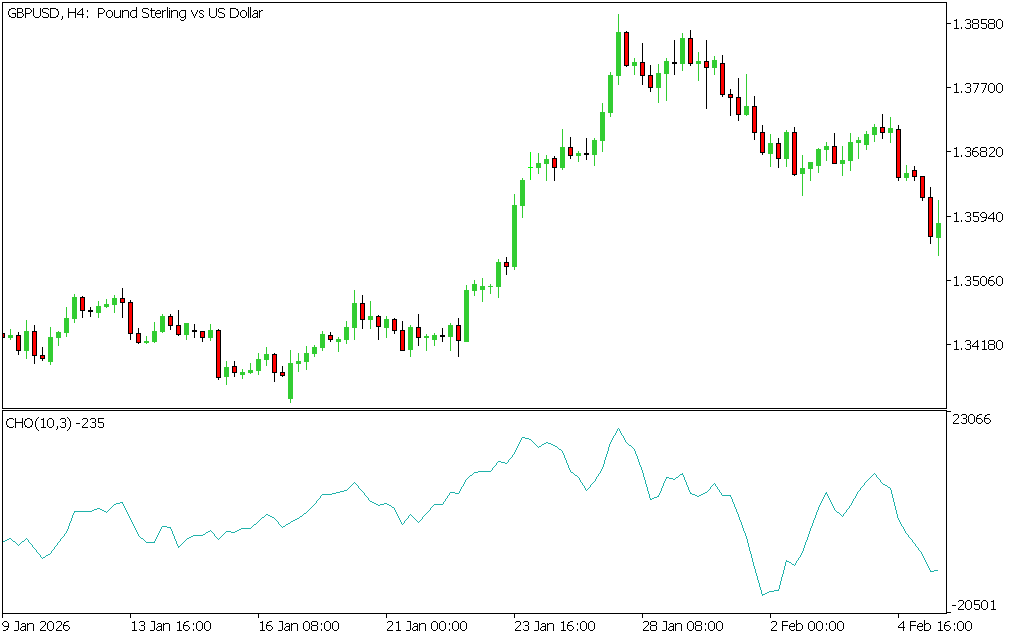The width and height of the screenshot is (1024, 640).
Task: Select the 23 Jan 16:00 time label
Action: pos(555,626)
